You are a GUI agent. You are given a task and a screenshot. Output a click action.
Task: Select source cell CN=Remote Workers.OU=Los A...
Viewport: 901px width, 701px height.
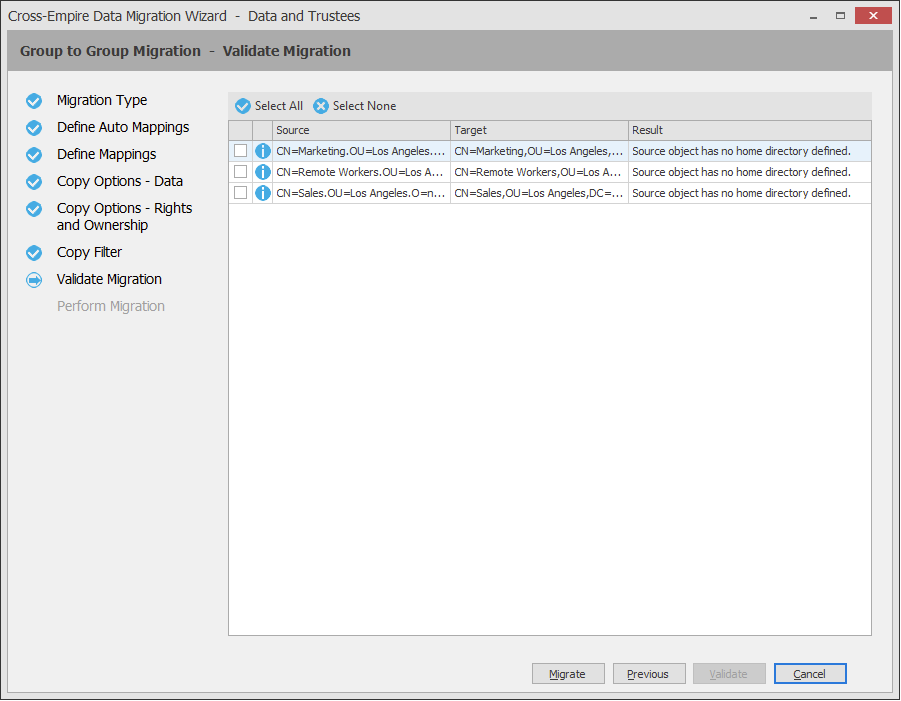[x=361, y=172]
